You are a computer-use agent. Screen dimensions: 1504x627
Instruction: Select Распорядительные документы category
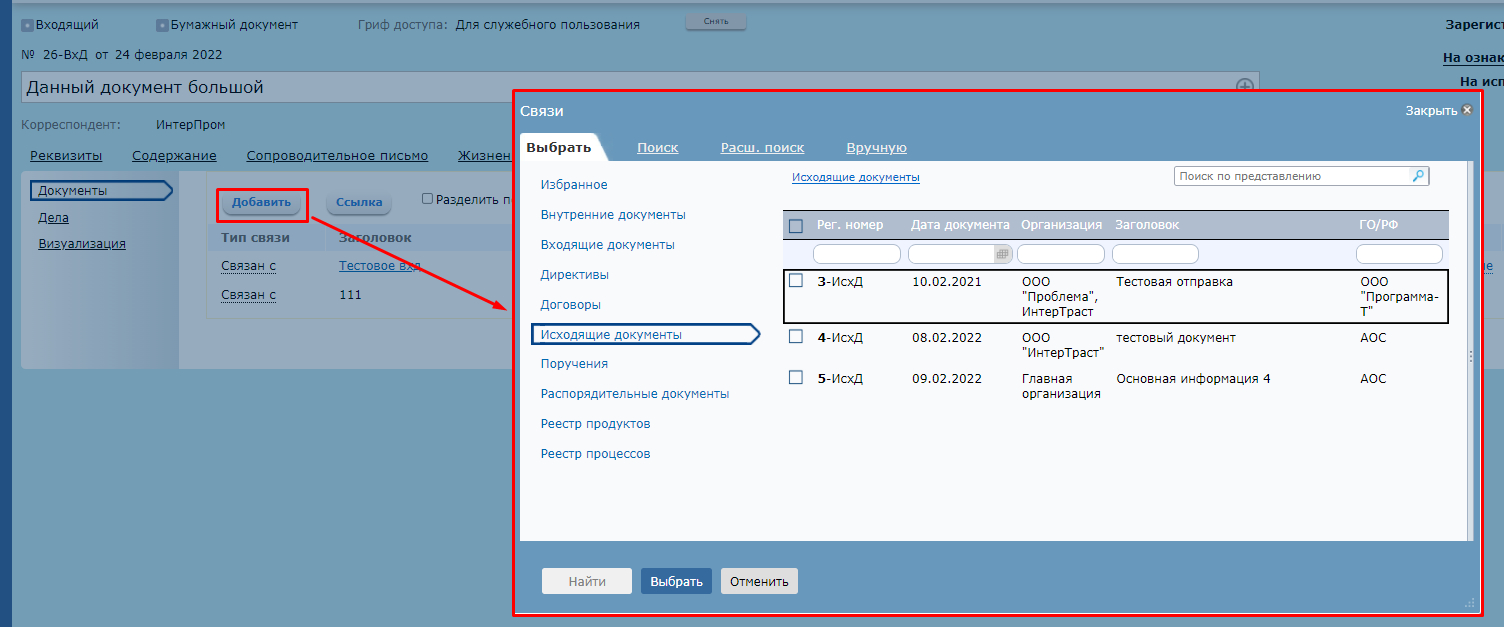(635, 394)
